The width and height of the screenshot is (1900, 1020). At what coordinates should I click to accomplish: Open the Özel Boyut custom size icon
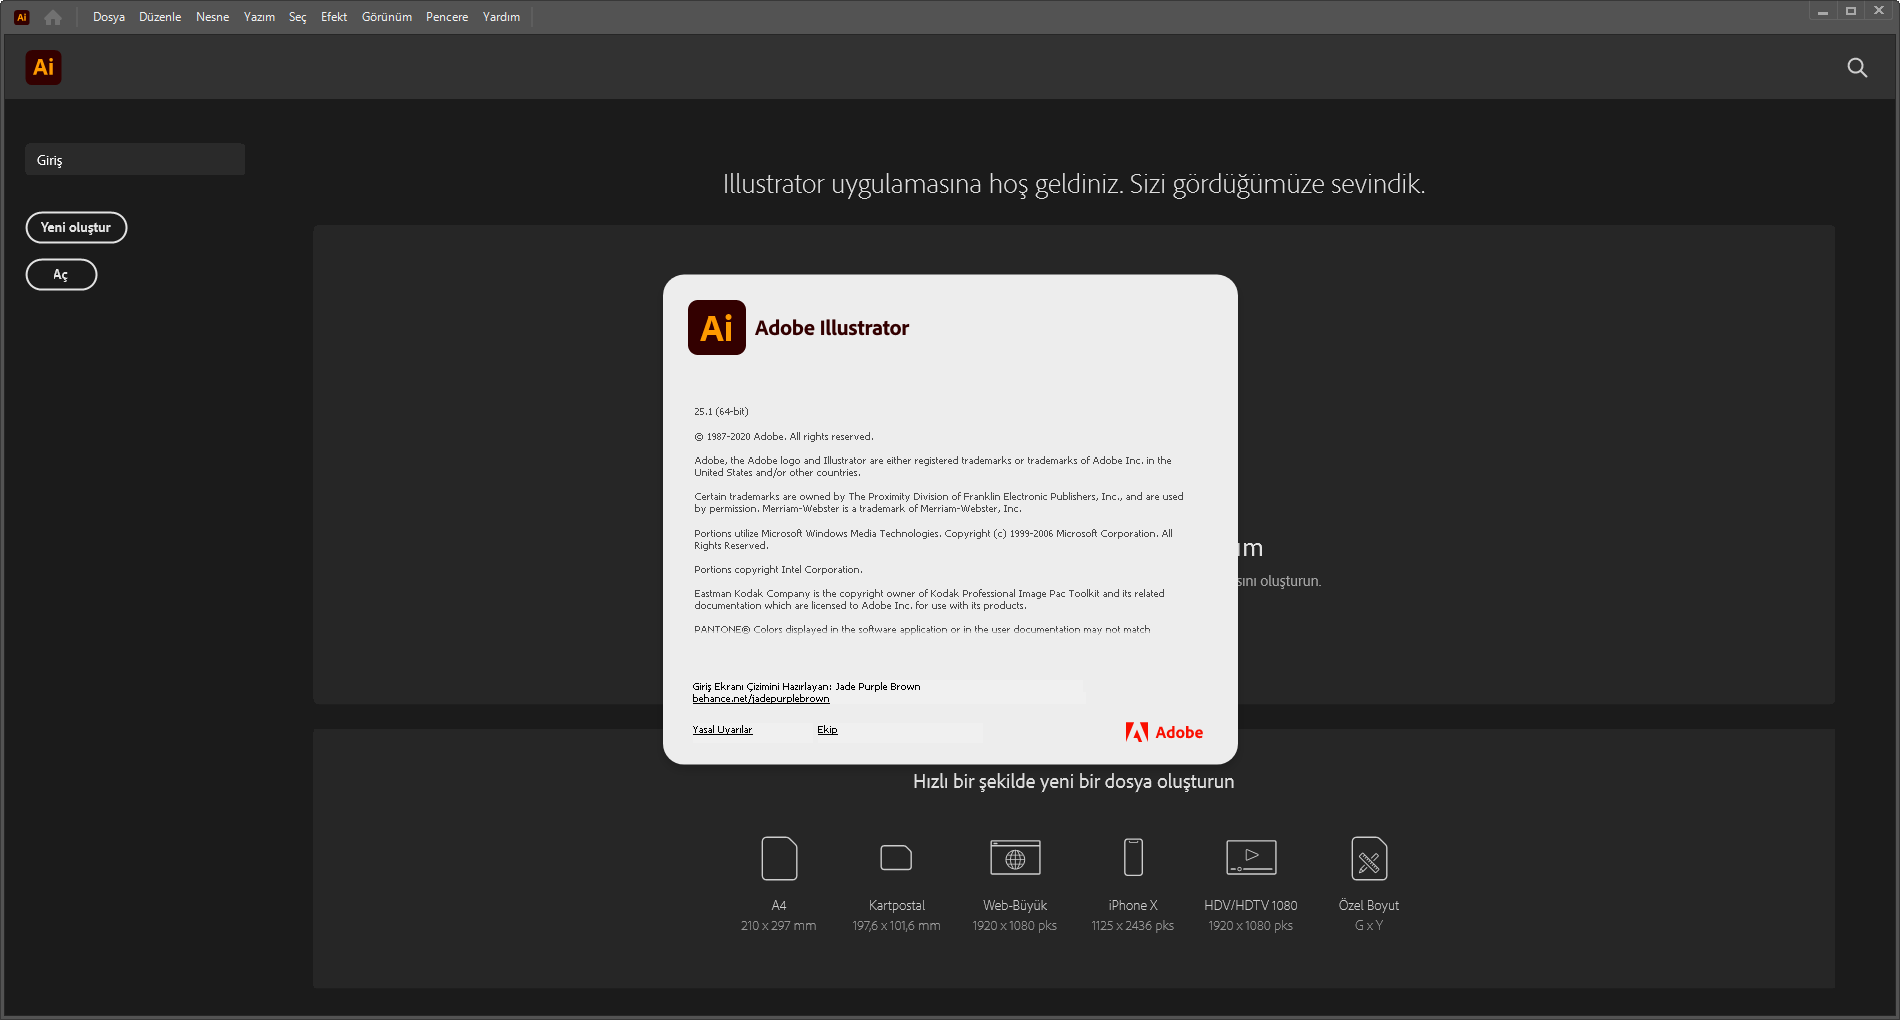[1369, 858]
